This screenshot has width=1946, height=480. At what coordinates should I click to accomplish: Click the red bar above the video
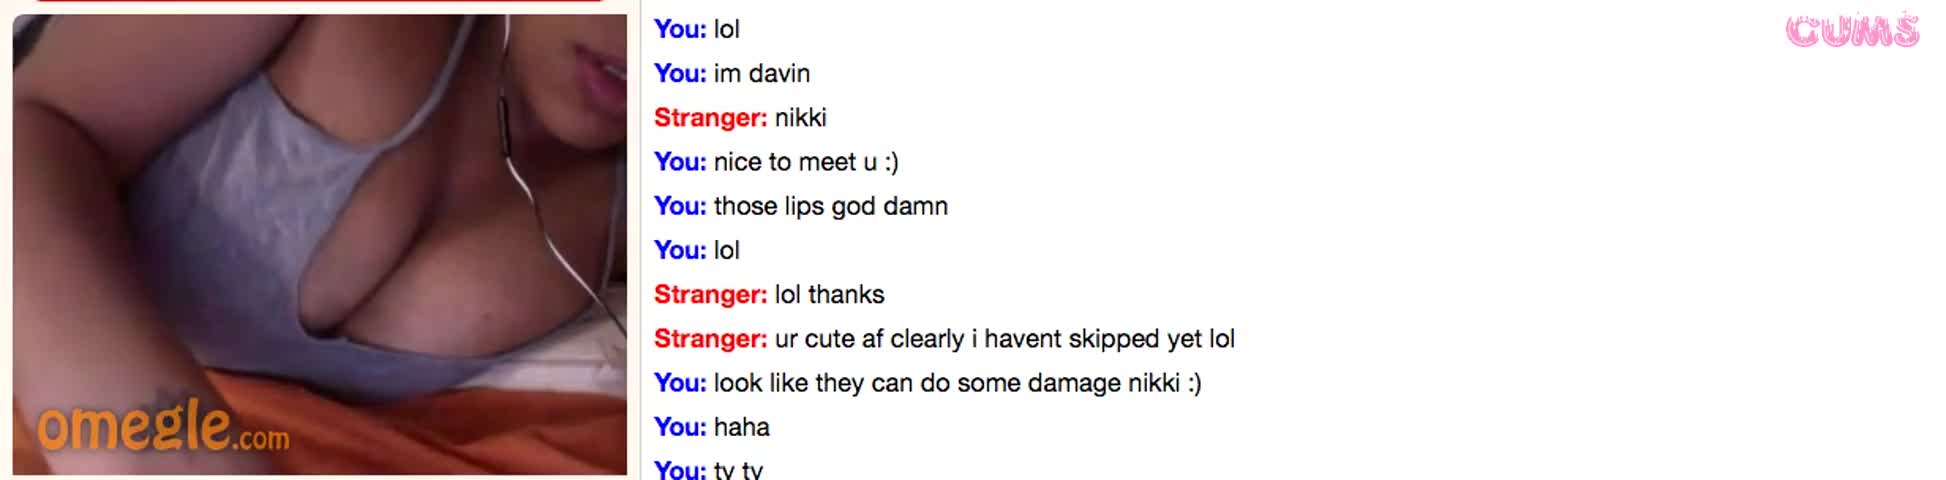(x=319, y=1)
